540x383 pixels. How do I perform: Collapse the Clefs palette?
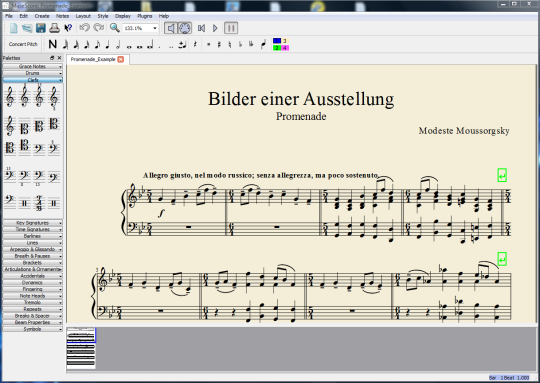[x=33, y=80]
